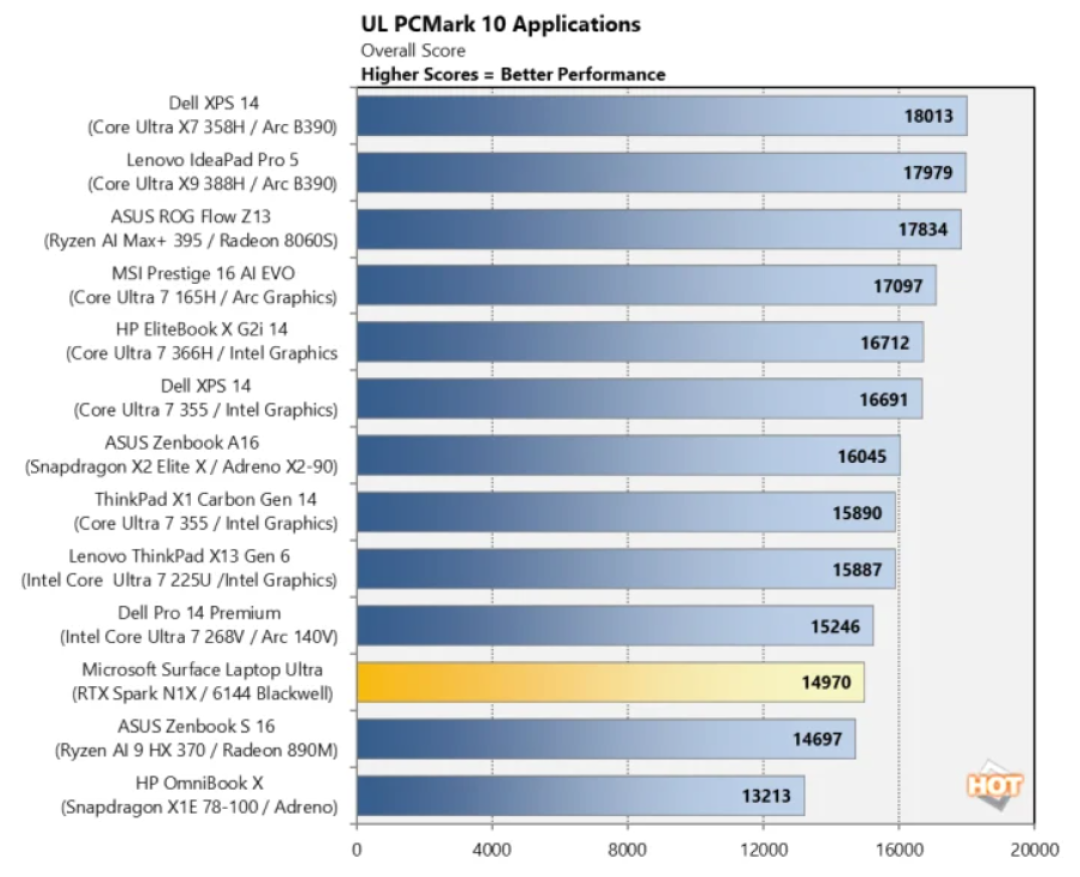1080x877 pixels.
Task: Click '(Snapdragon X1E 78-100 / Adreno)' text
Action: pyautogui.click(x=200, y=807)
